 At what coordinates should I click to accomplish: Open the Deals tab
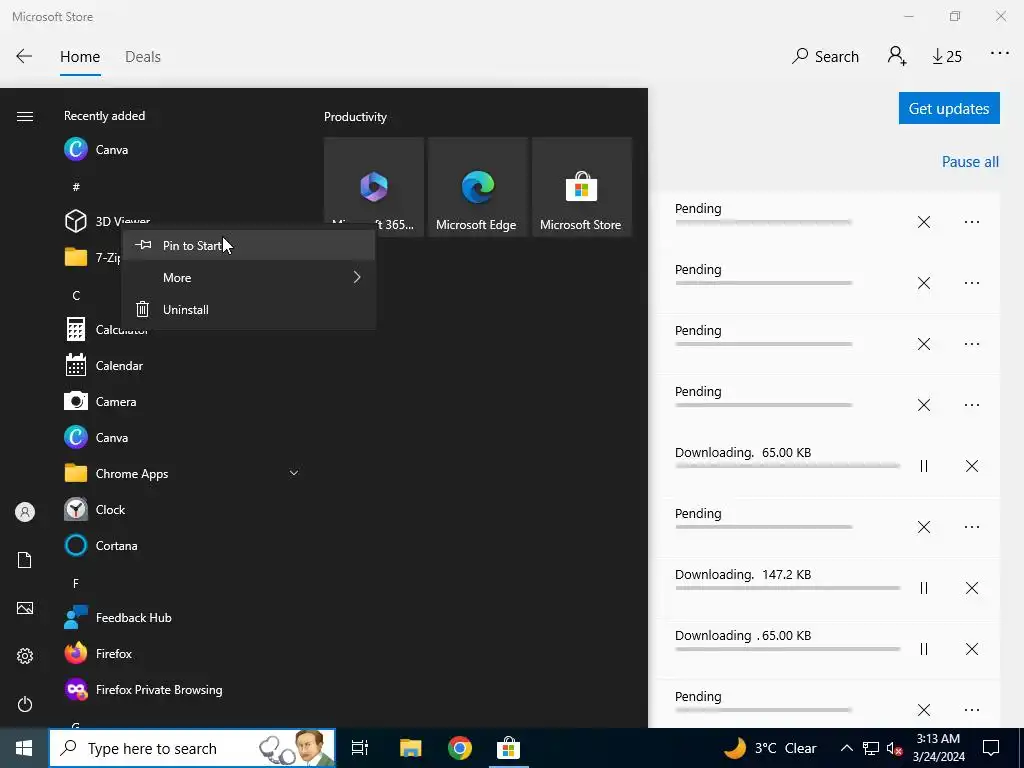tap(142, 57)
